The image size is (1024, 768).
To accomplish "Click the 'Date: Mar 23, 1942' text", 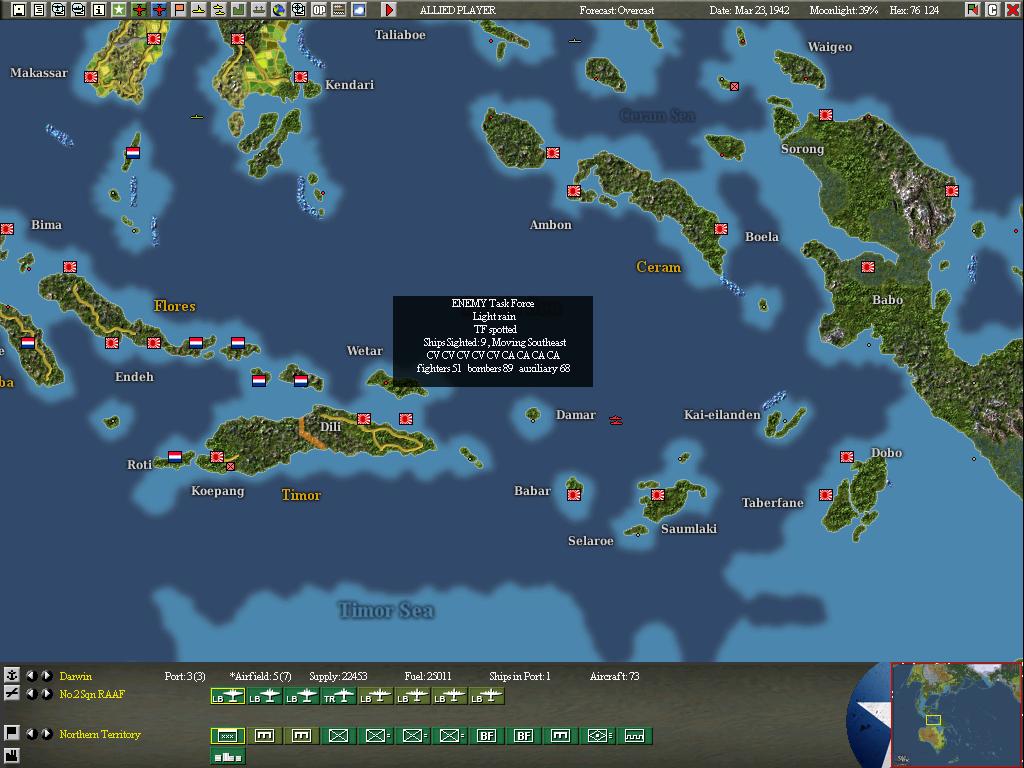I will [749, 10].
